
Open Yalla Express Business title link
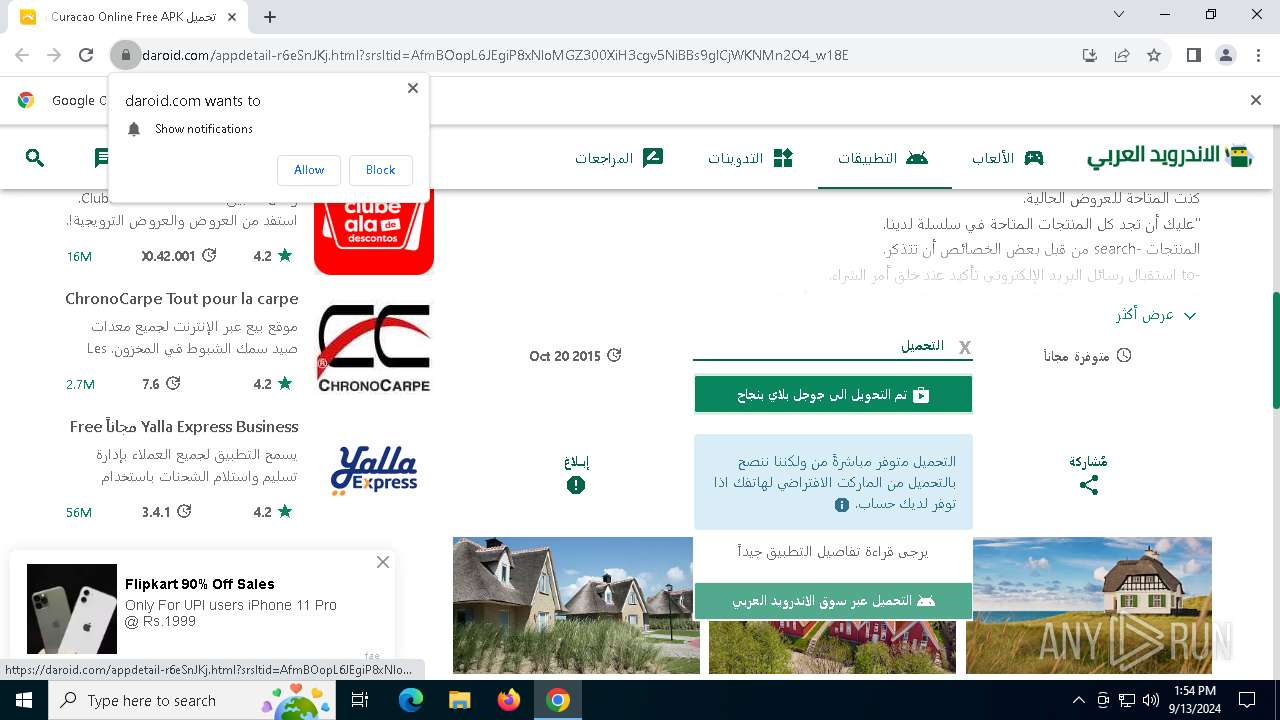tap(184, 427)
